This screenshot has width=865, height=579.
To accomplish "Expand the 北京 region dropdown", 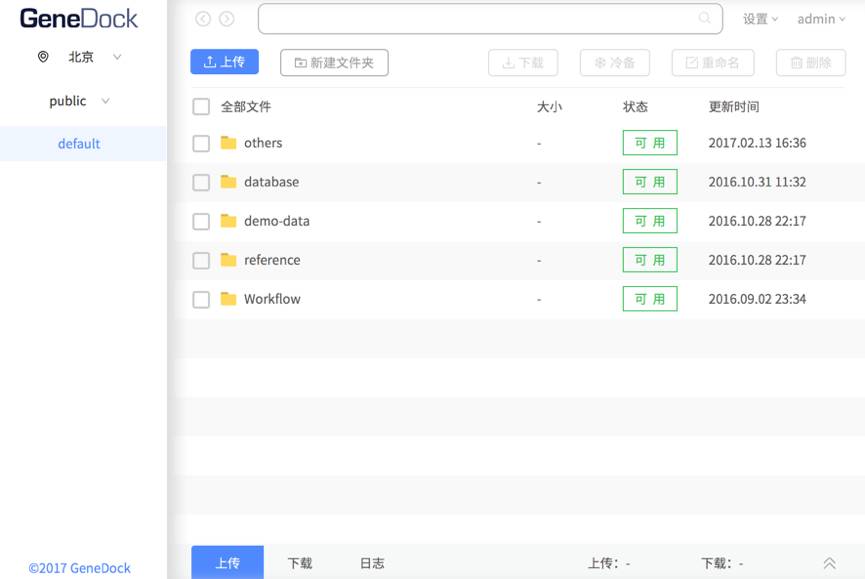I will 117,57.
